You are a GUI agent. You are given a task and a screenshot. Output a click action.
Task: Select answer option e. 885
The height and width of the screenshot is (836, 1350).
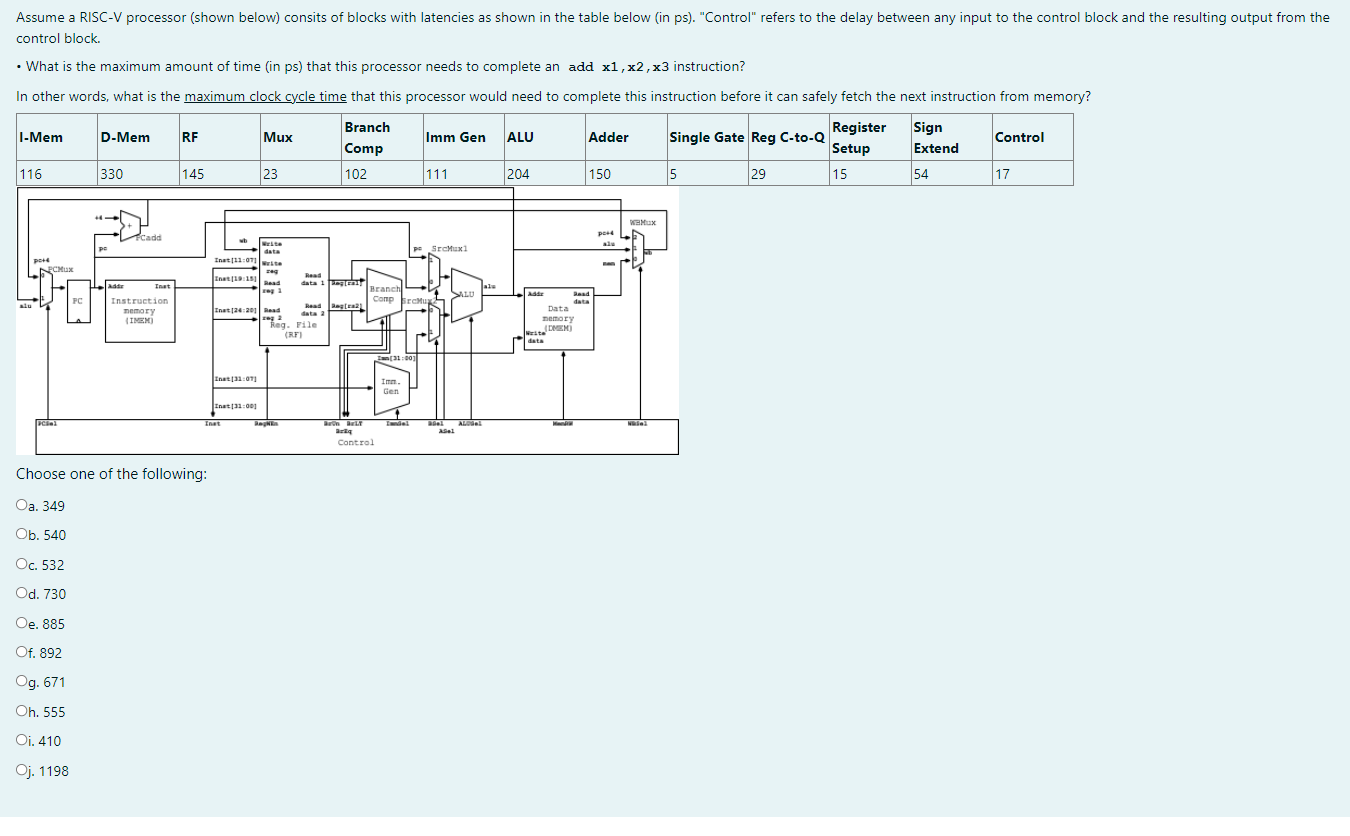tap(22, 623)
